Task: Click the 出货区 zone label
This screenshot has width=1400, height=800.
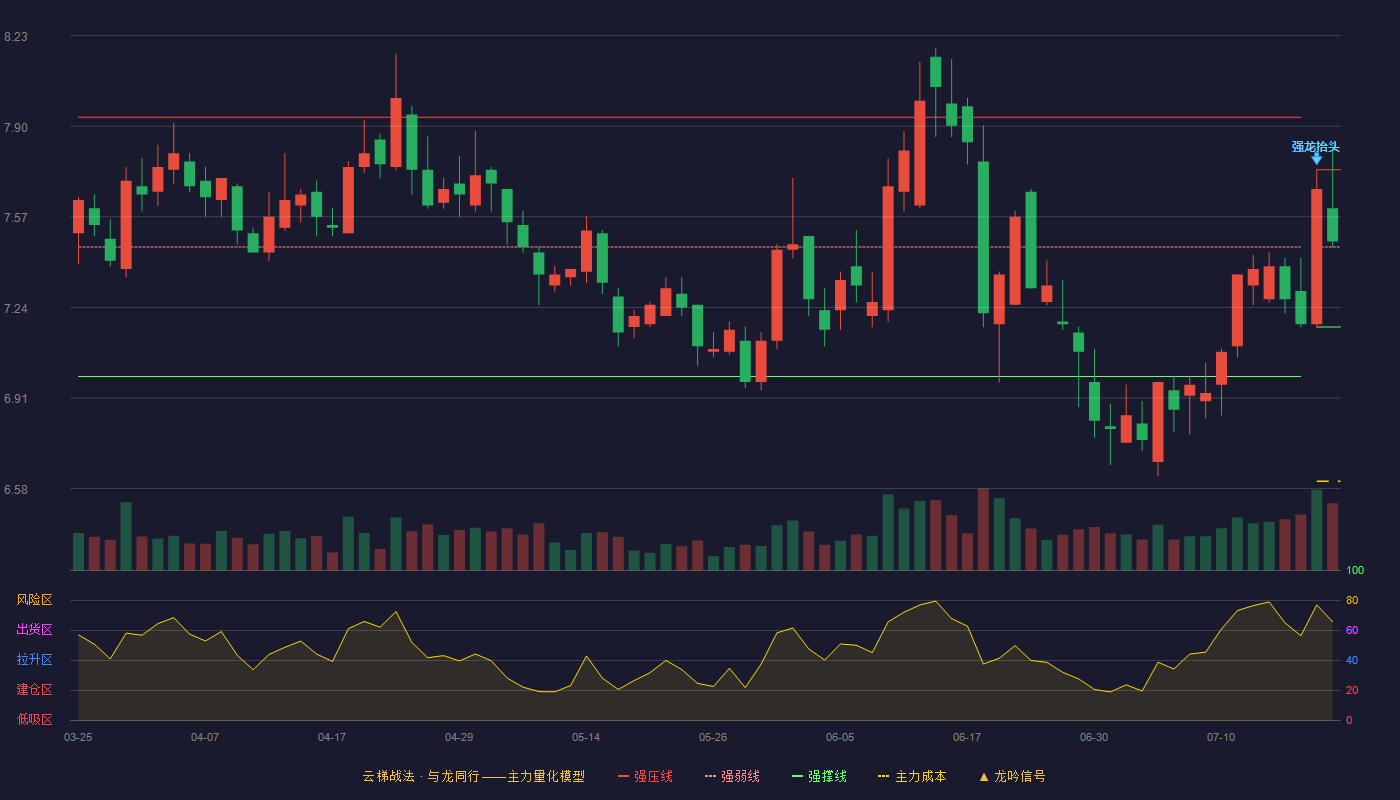Action: [x=34, y=630]
